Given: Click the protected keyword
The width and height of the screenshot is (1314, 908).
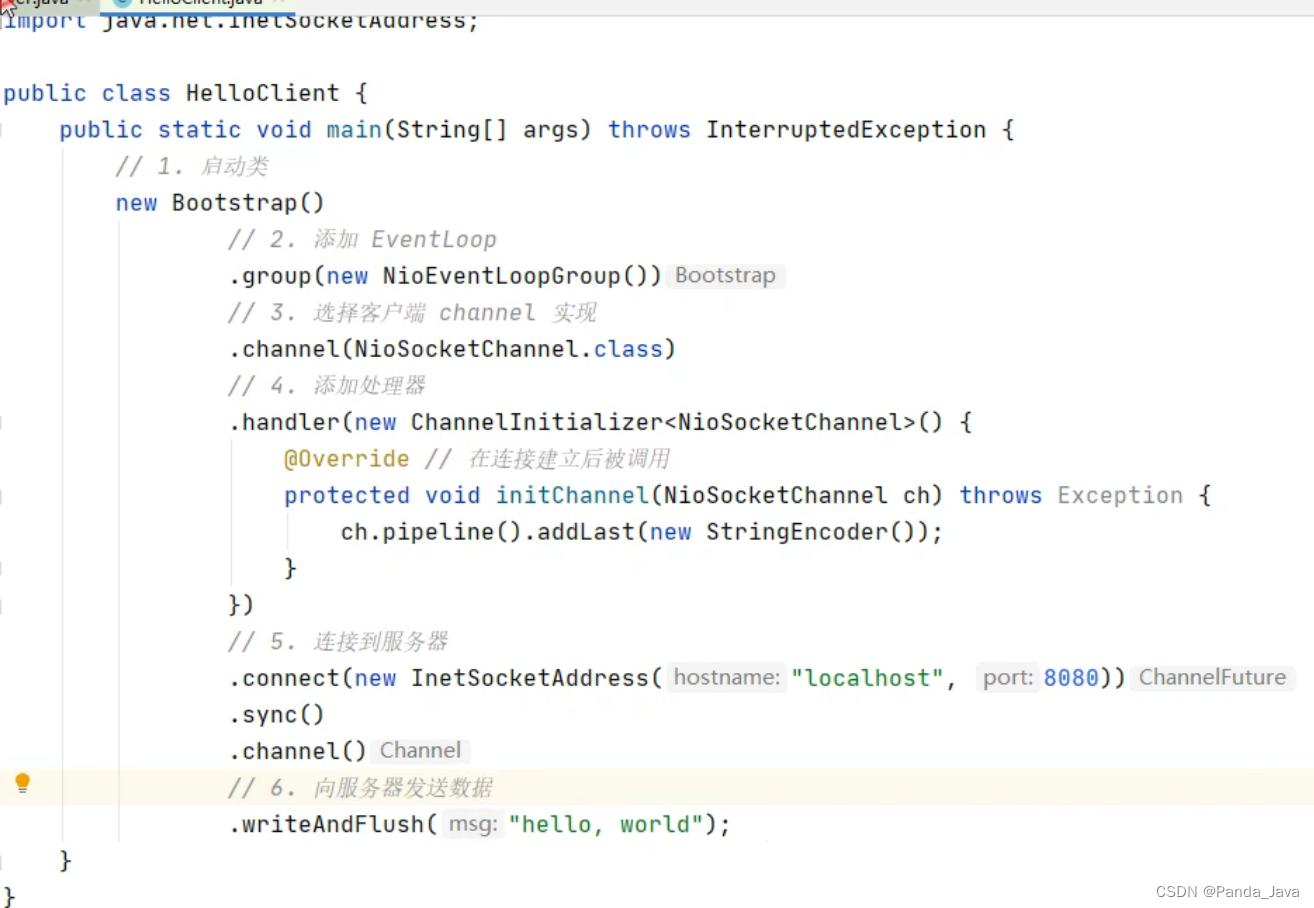Looking at the screenshot, I should click(347, 496).
